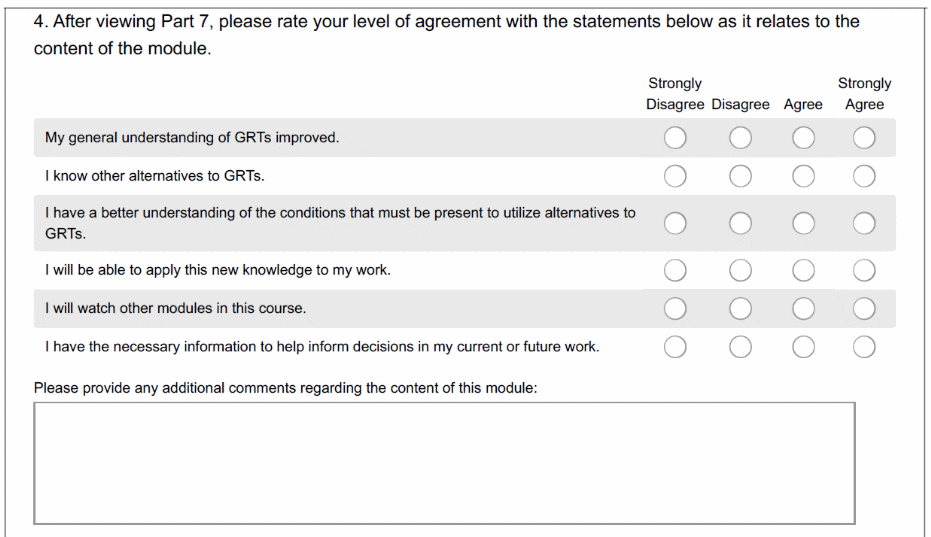Pick Strongly Disagree for applying new knowledge to work
The height and width of the screenshot is (537, 931).
pos(675,270)
